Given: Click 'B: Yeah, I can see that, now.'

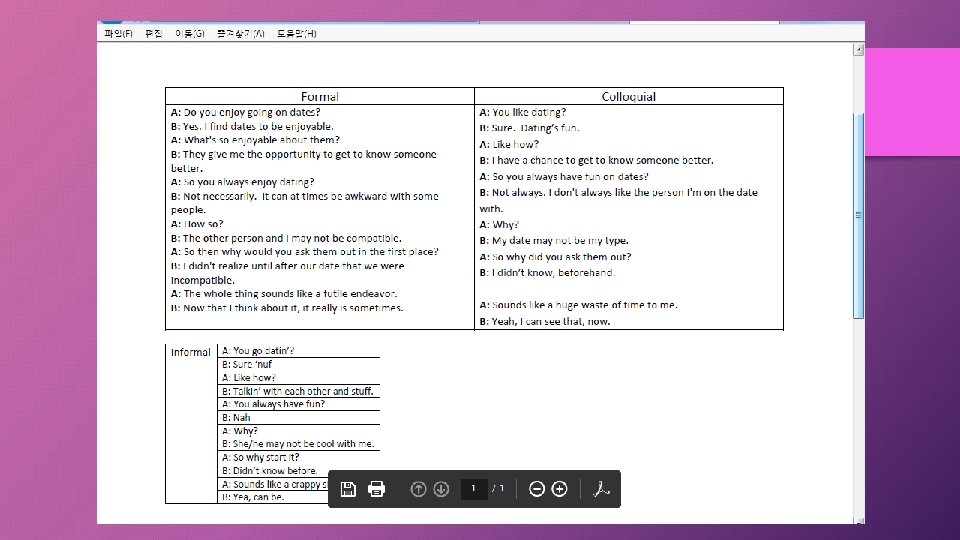Looking at the screenshot, I should (x=545, y=321).
